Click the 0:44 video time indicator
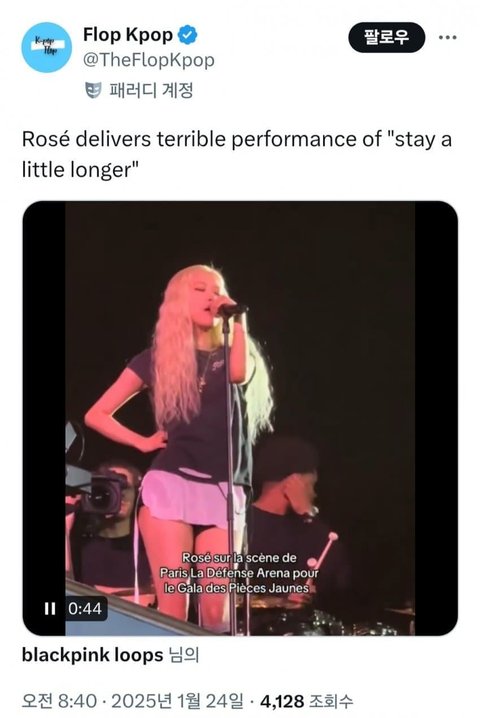Image resolution: width=480 pixels, height=718 pixels. pos(85,609)
